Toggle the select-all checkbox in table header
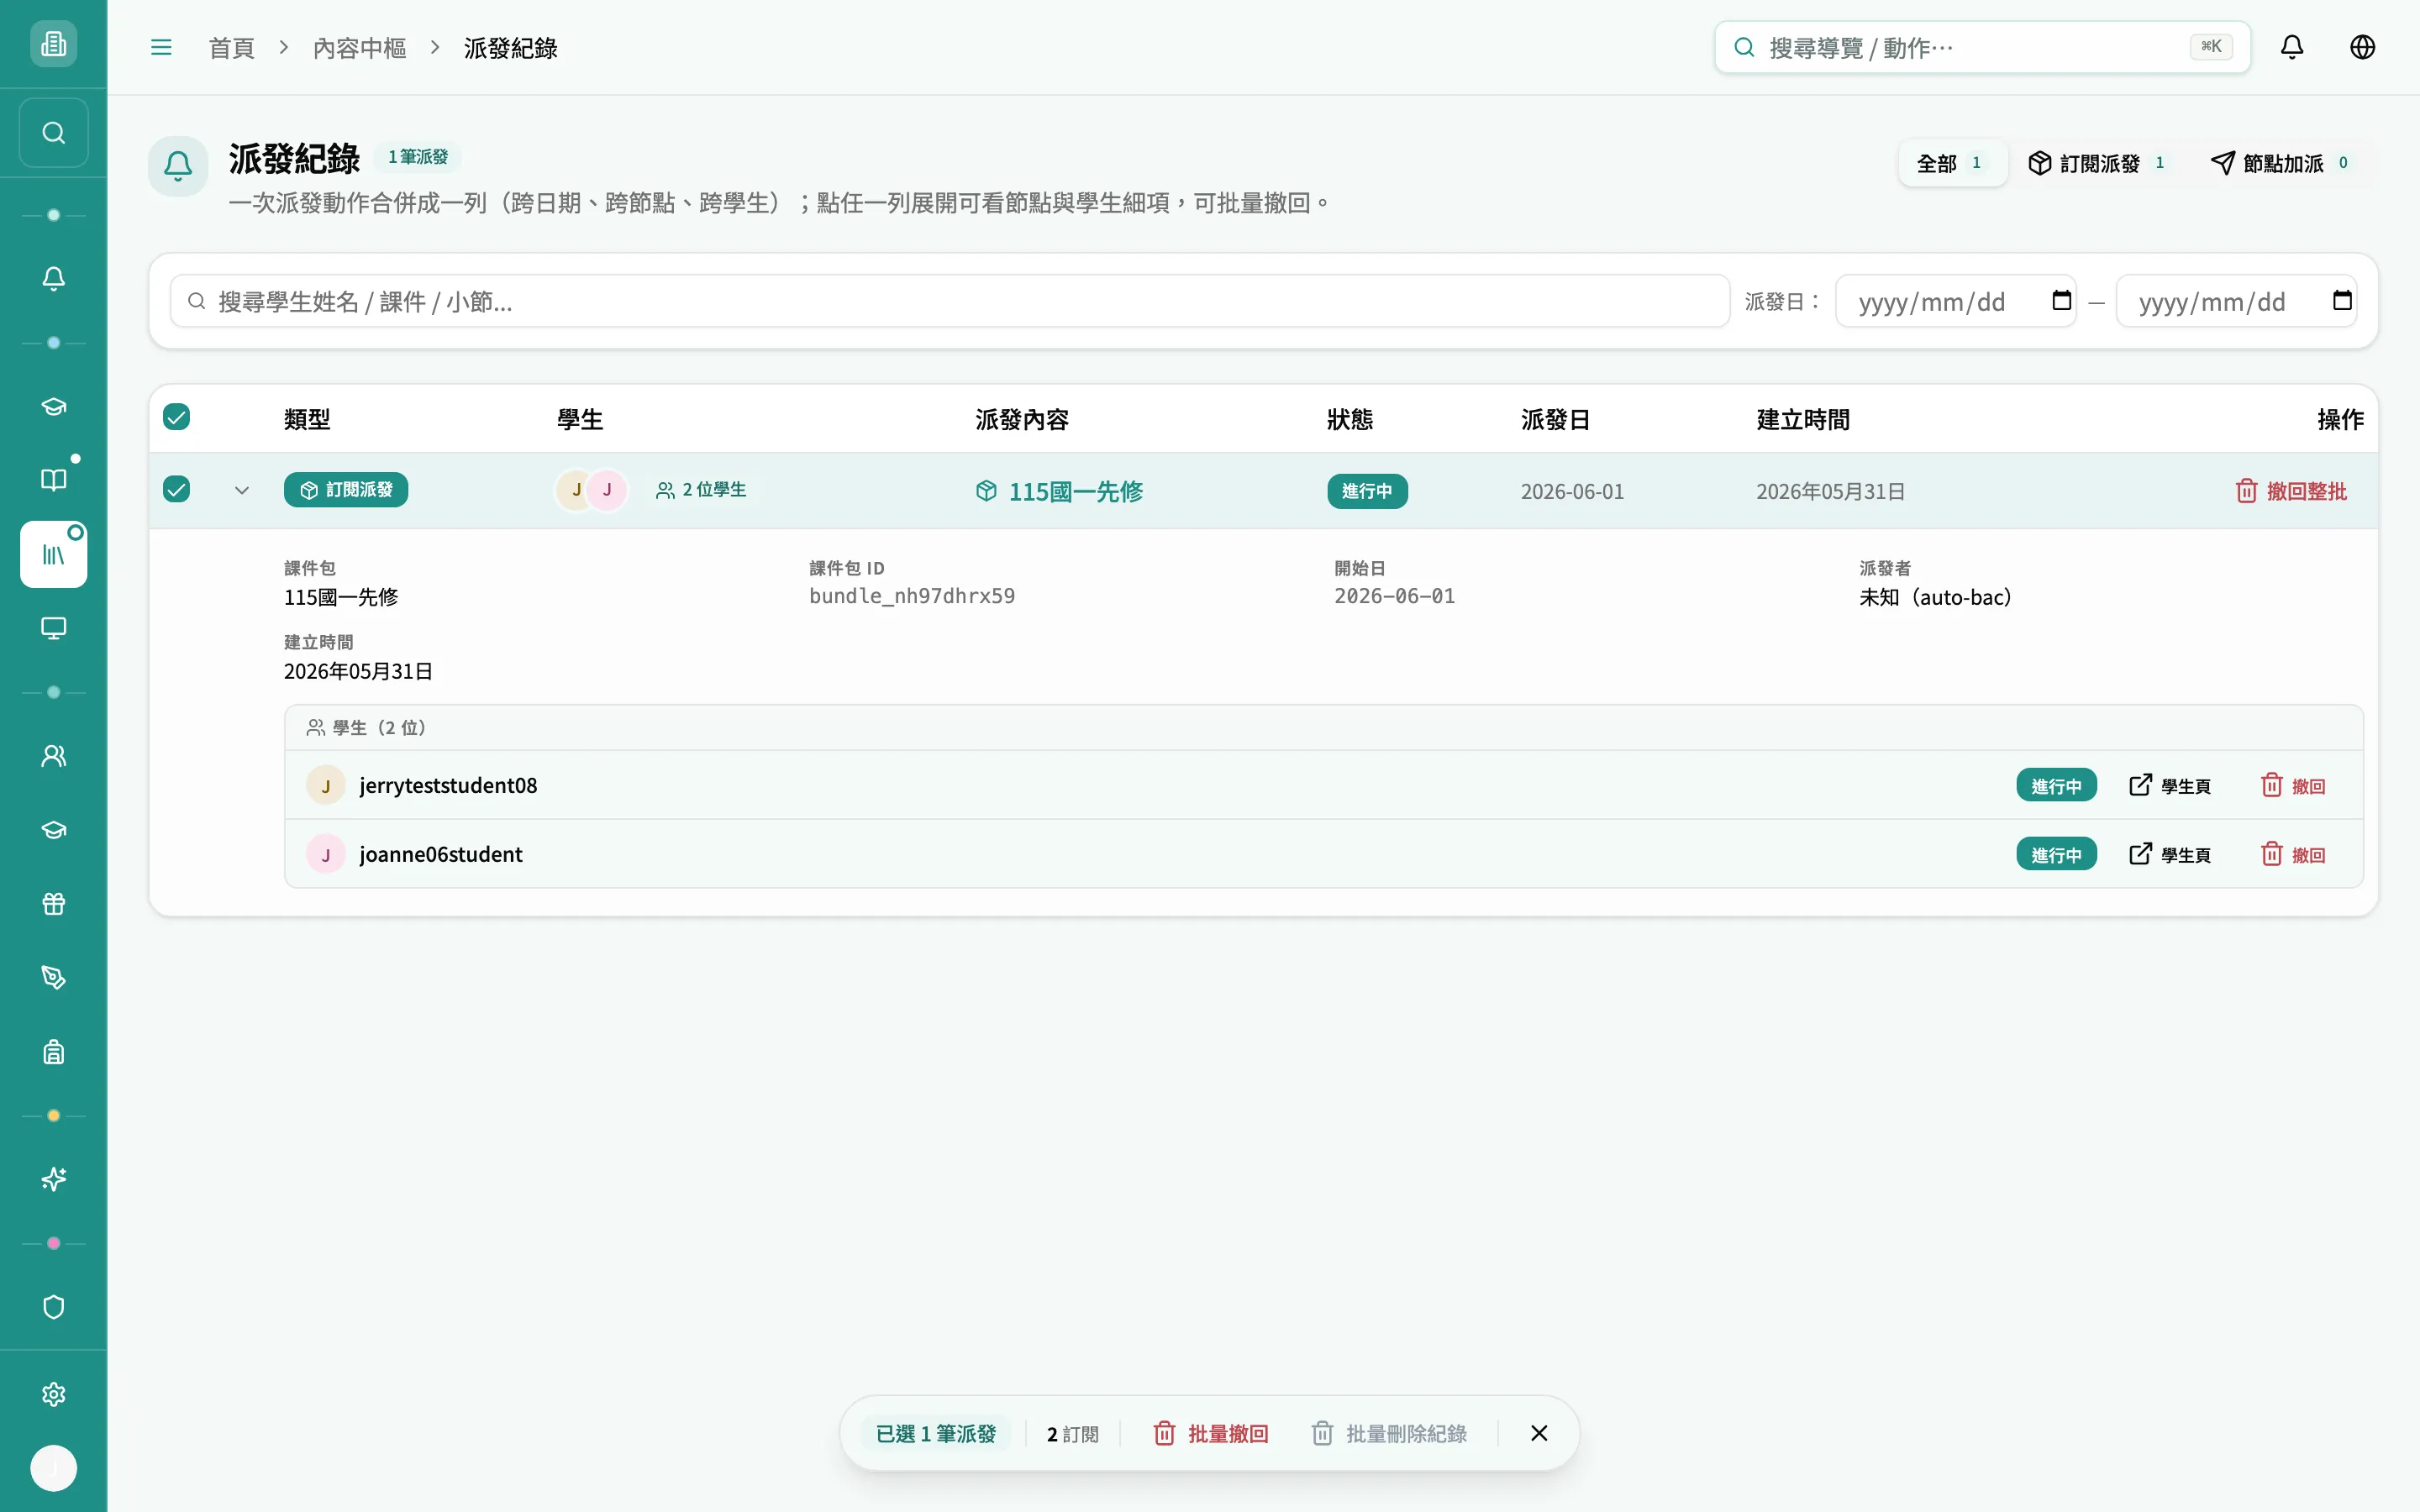Viewport: 2420px width, 1512px height. tap(177, 417)
